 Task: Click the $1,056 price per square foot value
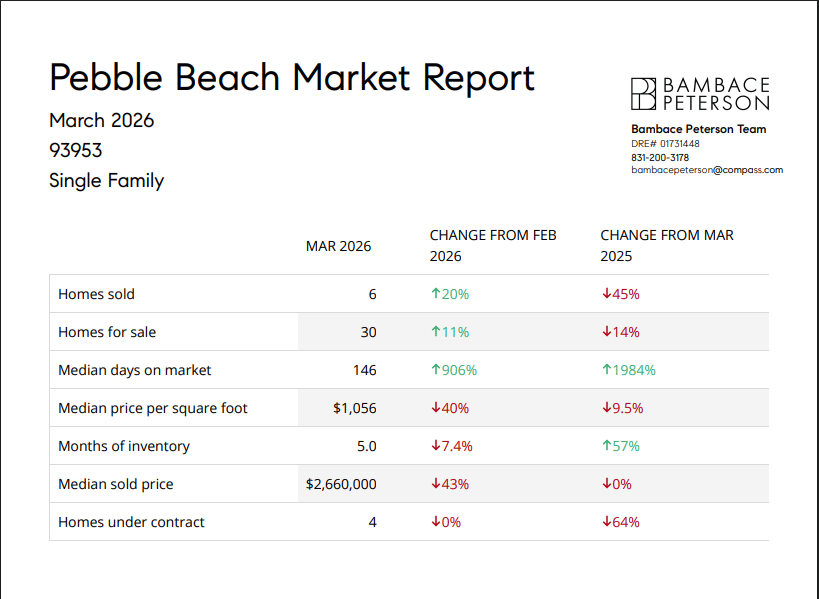coord(356,408)
